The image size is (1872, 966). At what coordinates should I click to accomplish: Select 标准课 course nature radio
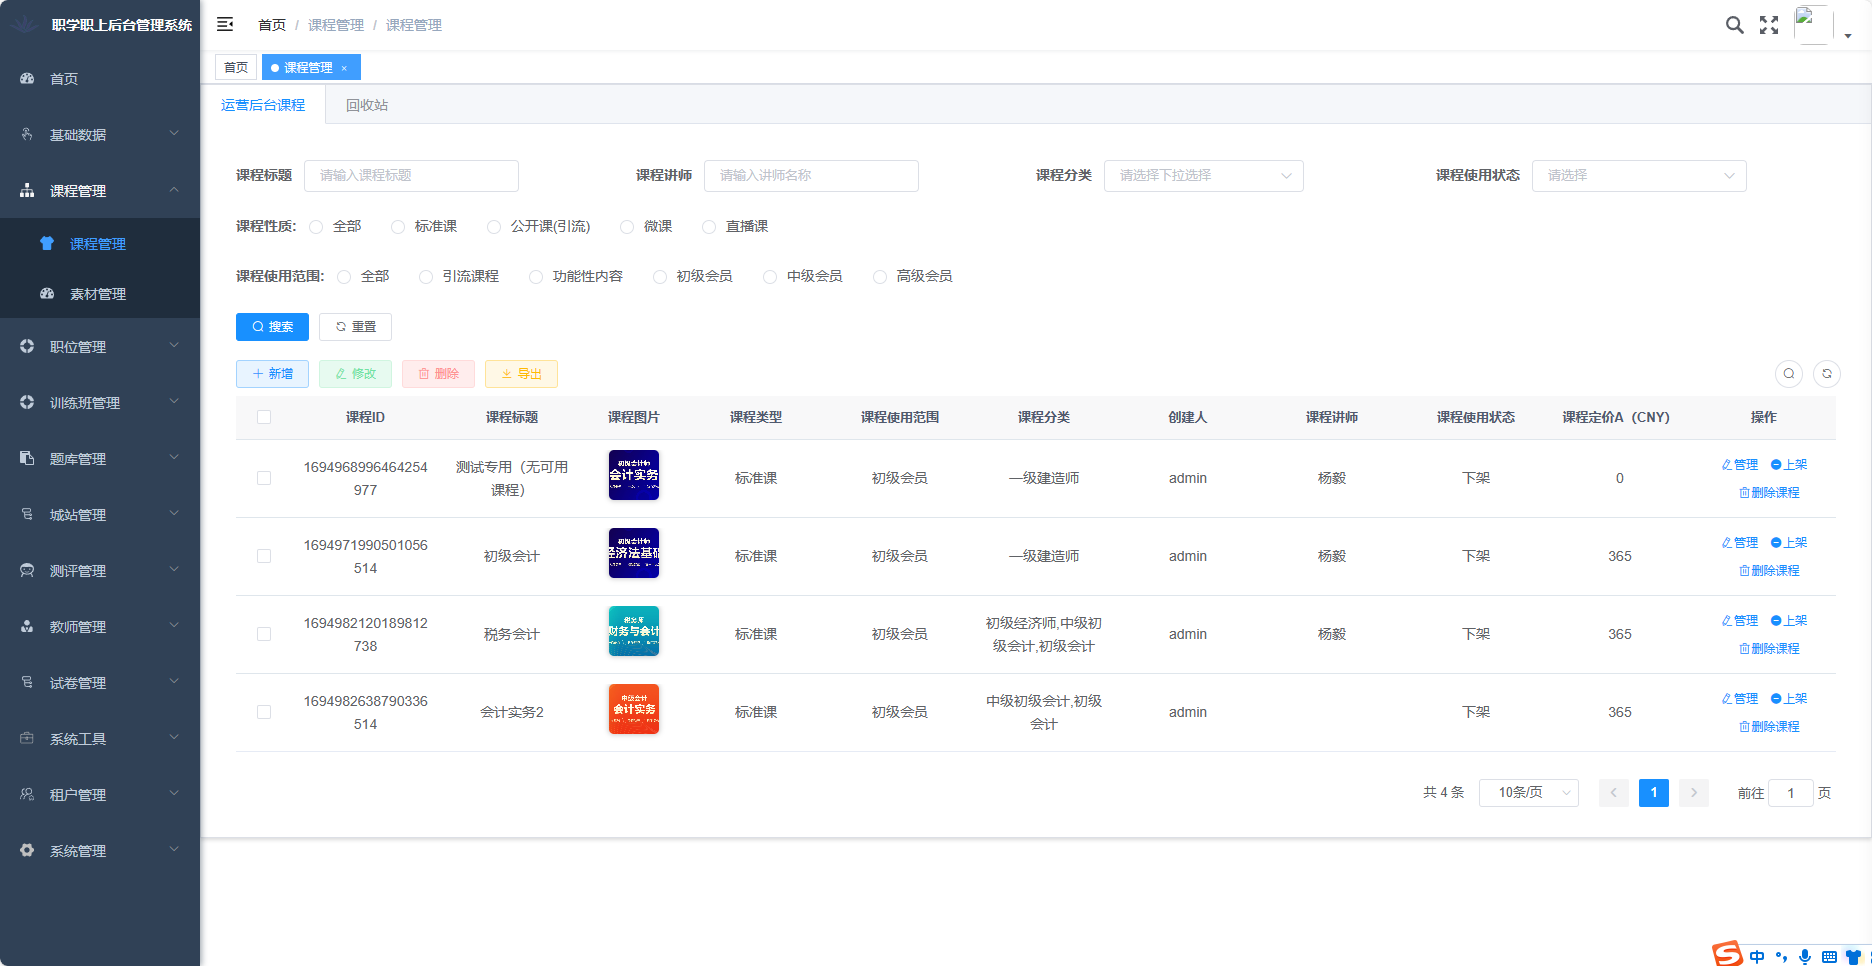[x=398, y=227]
